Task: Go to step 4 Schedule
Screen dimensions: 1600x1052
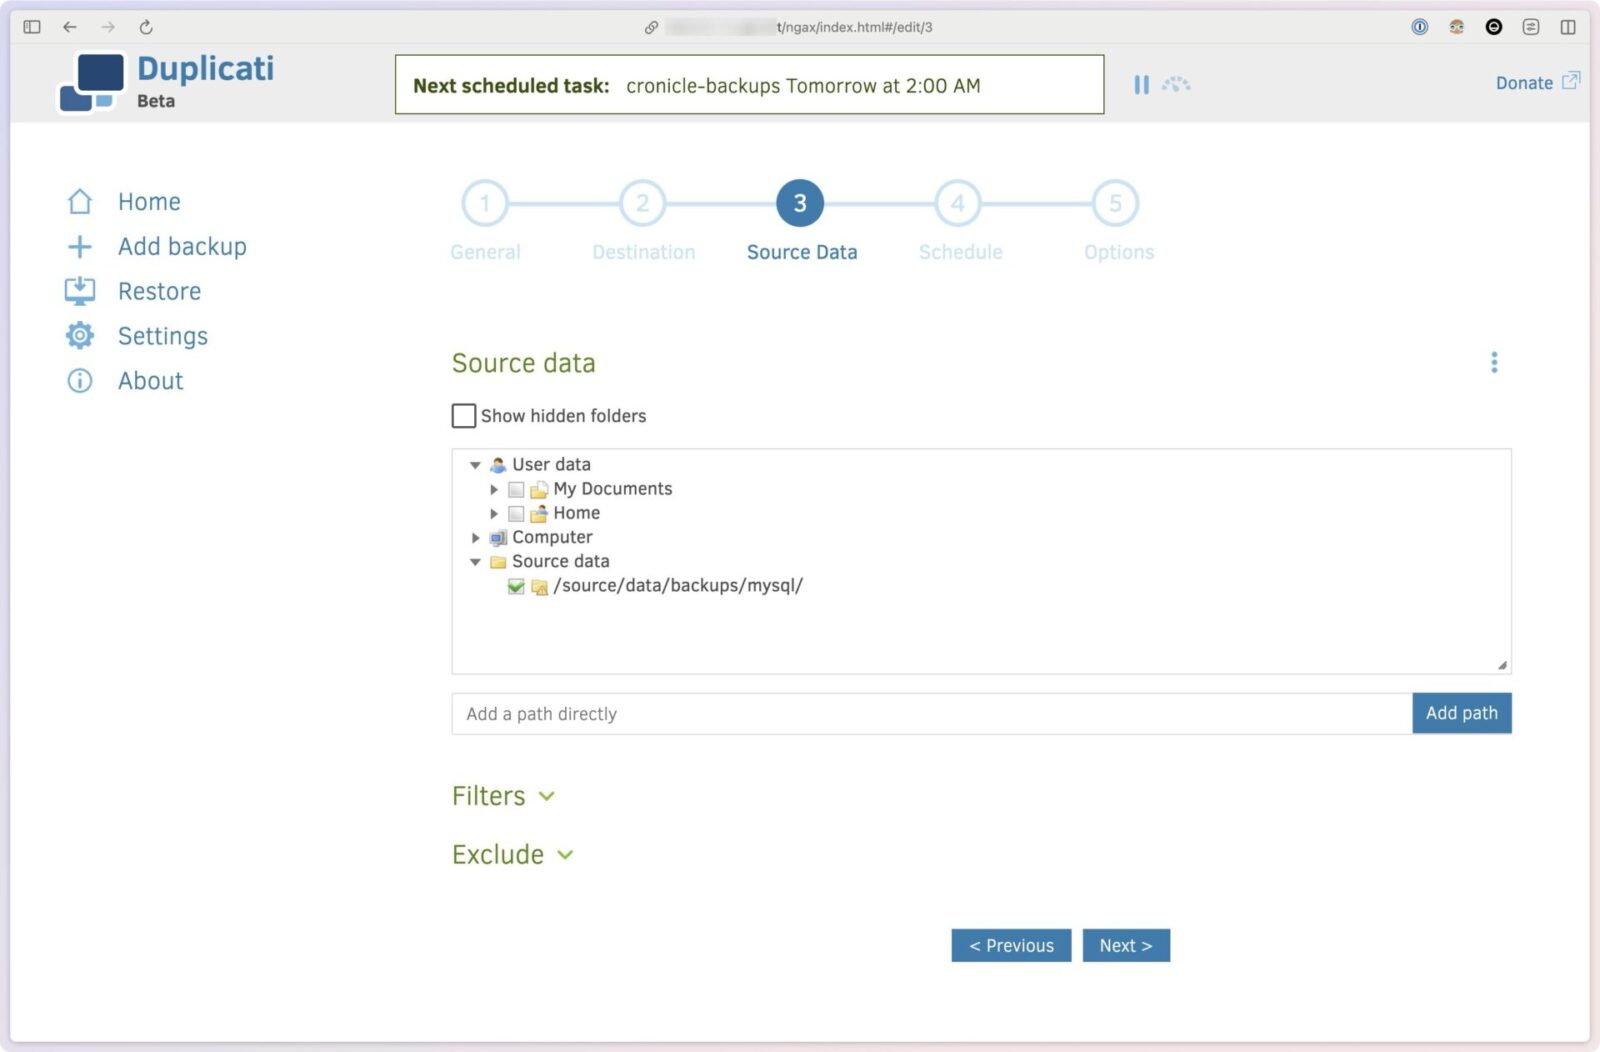Action: [957, 204]
